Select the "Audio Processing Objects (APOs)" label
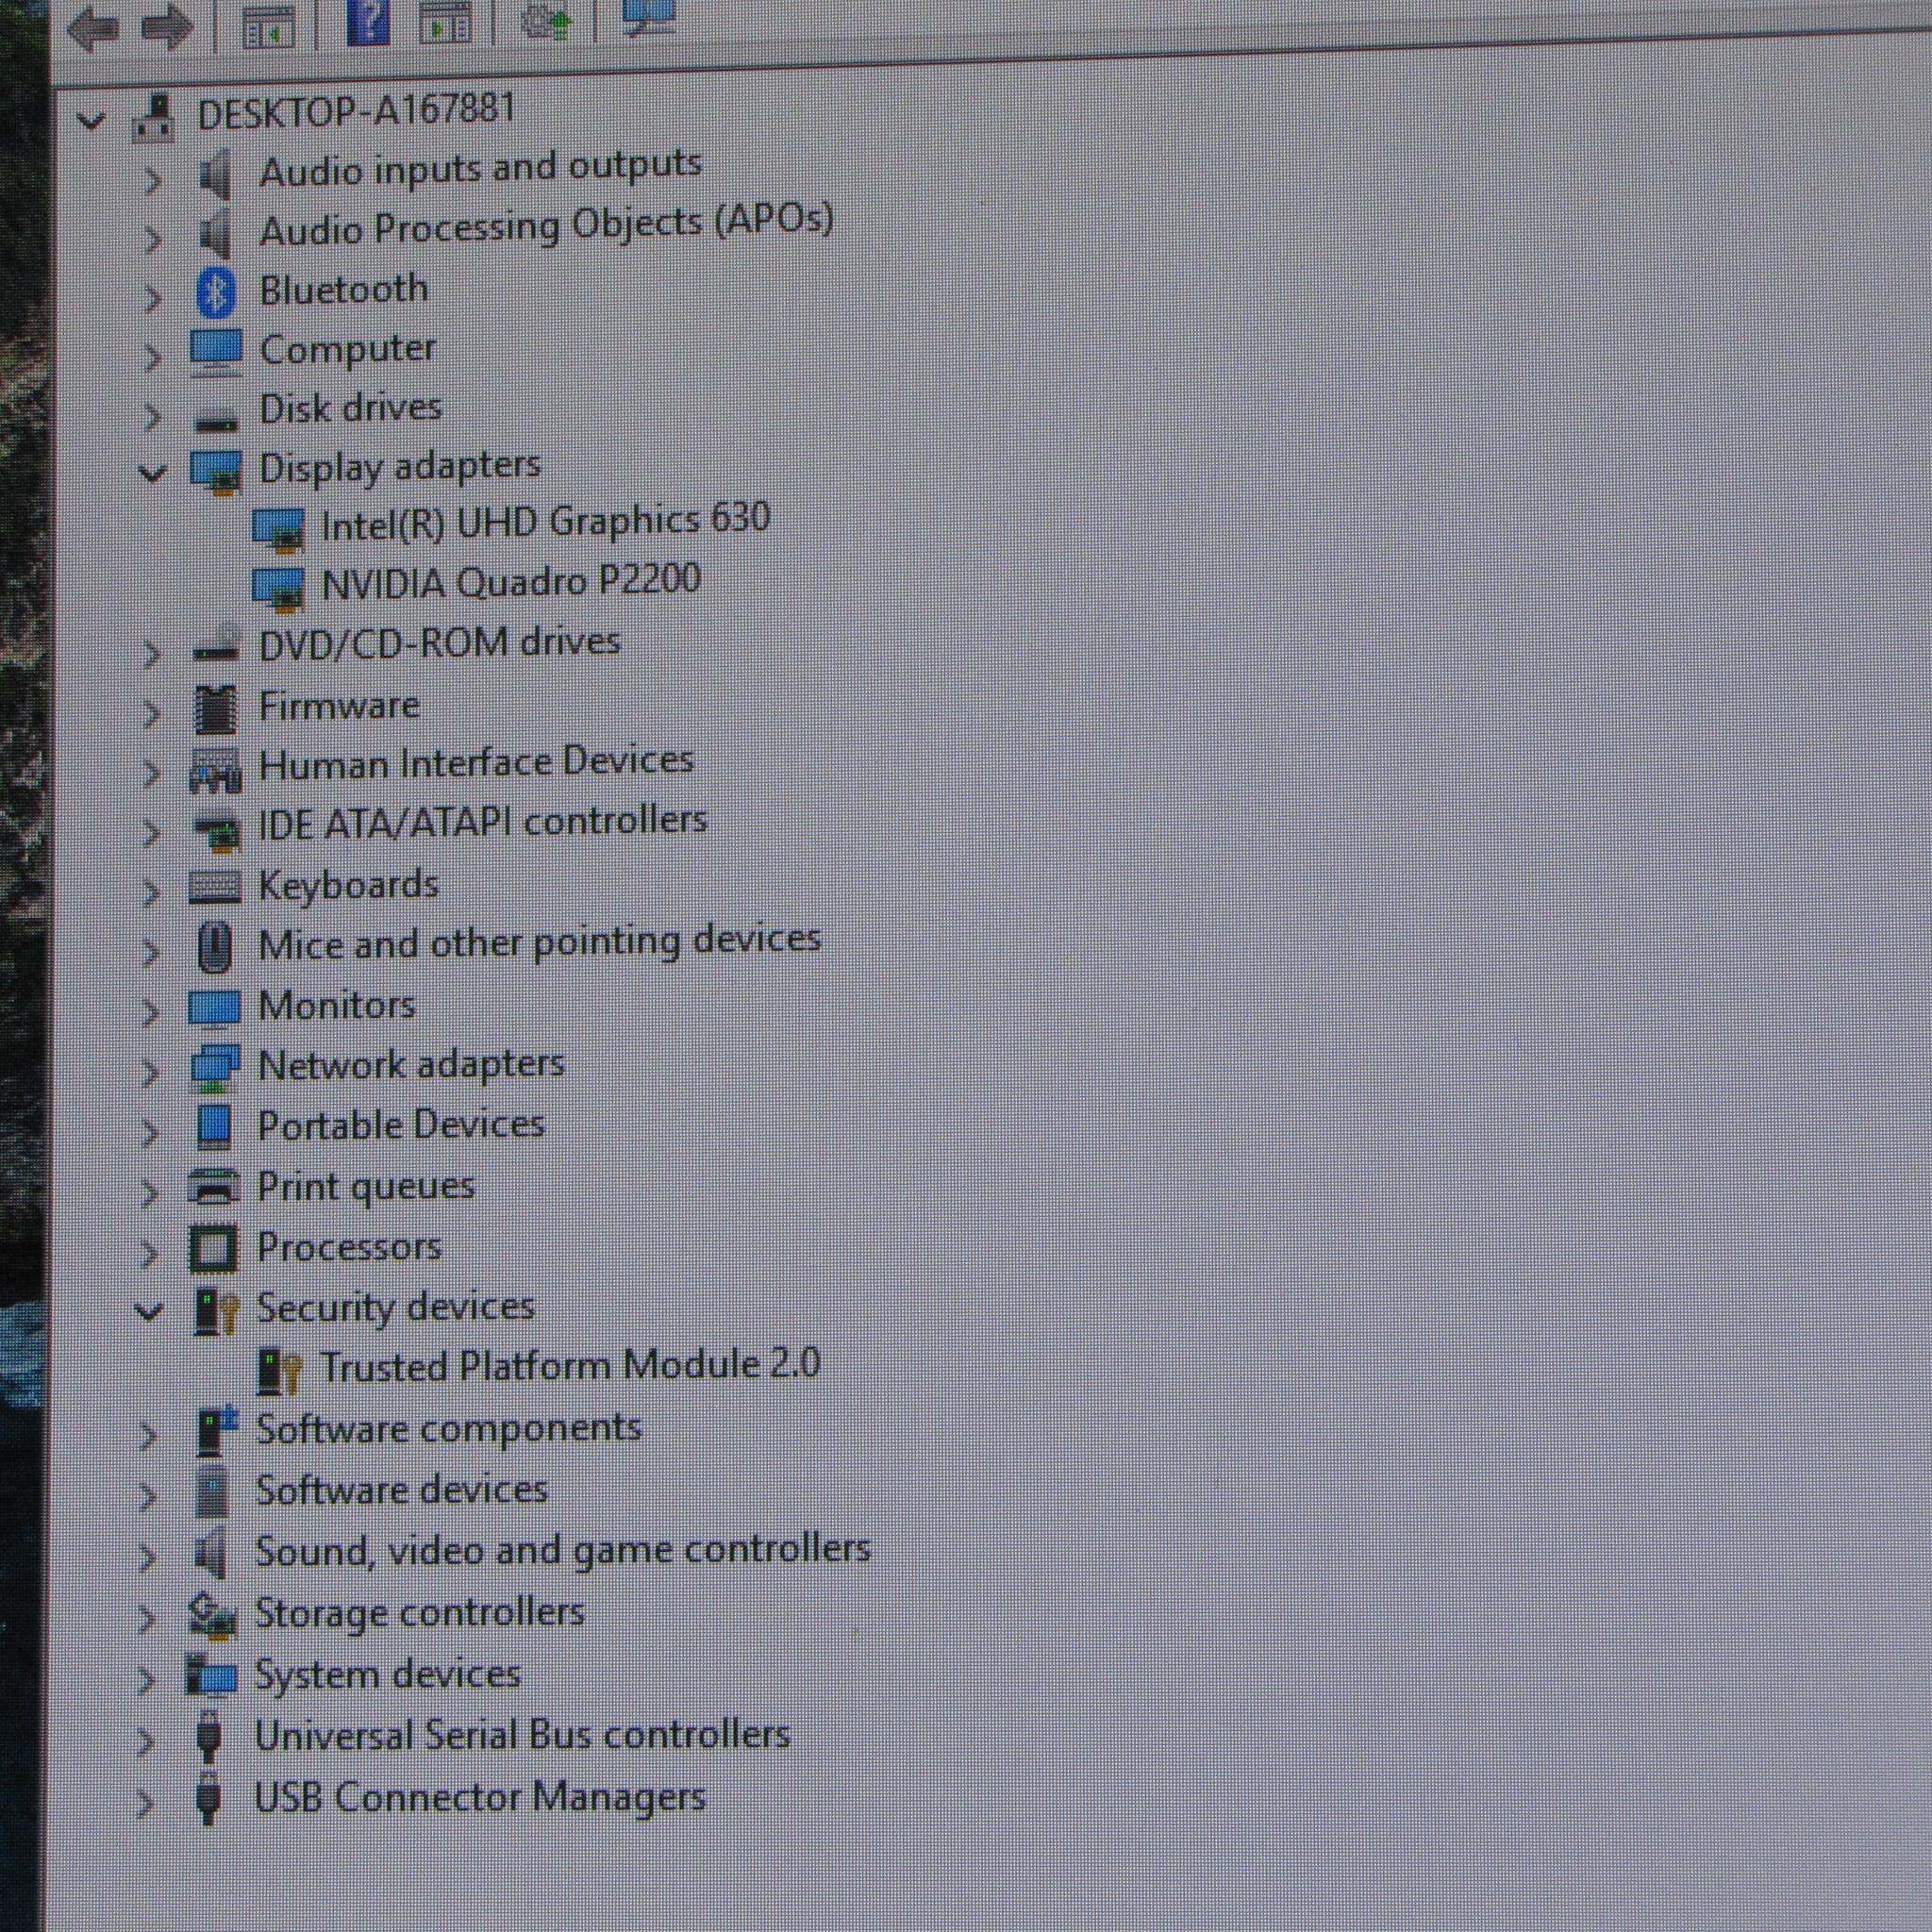This screenshot has height=1932, width=1932. click(x=546, y=225)
